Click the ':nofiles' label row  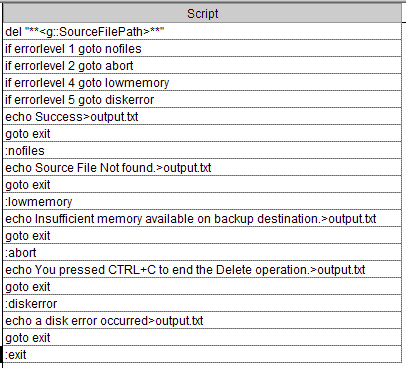(202, 151)
